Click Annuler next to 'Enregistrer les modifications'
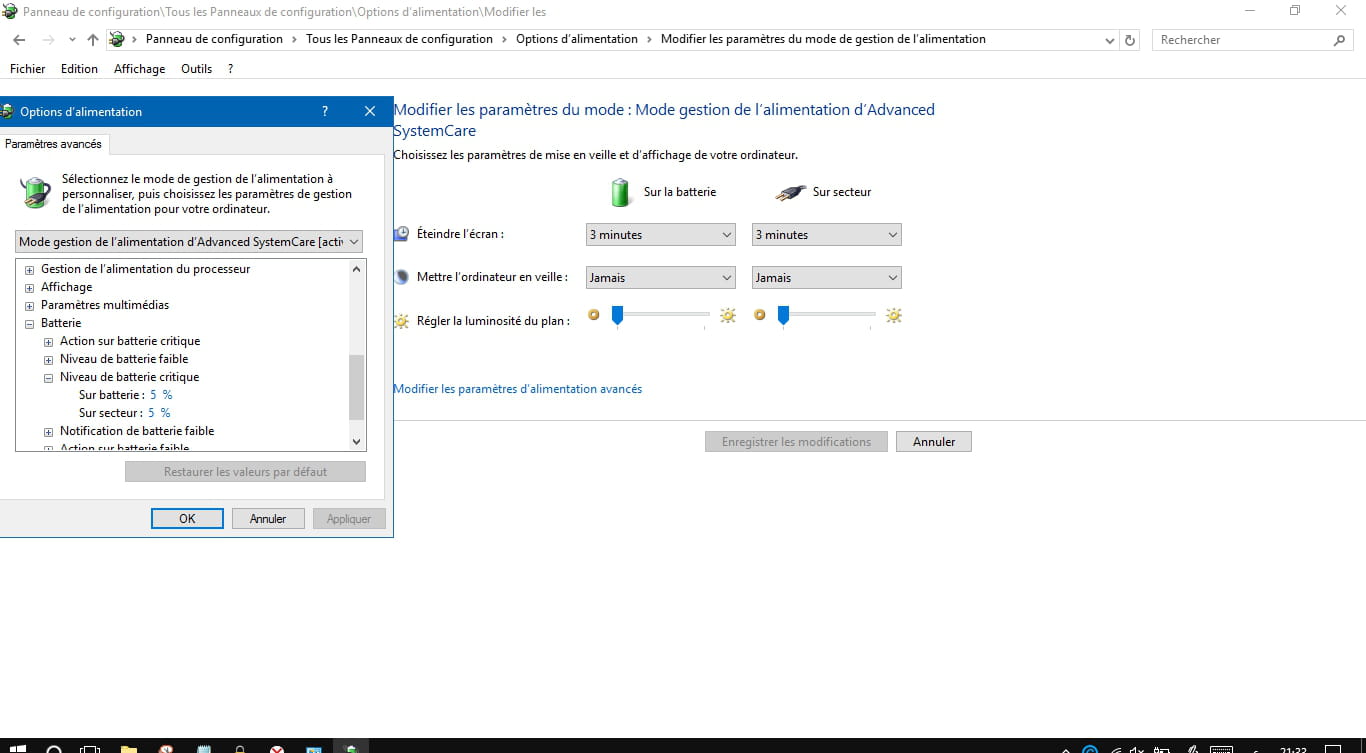The height and width of the screenshot is (753, 1366). (934, 442)
